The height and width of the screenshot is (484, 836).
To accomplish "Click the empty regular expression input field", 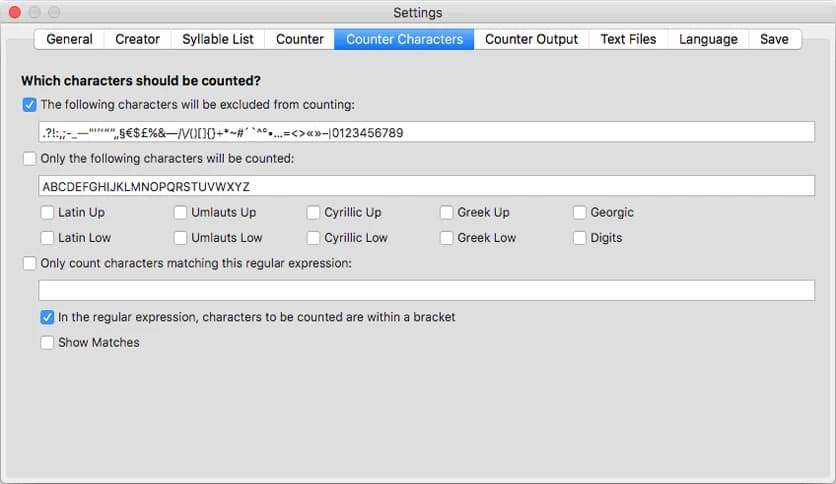I will (x=426, y=290).
